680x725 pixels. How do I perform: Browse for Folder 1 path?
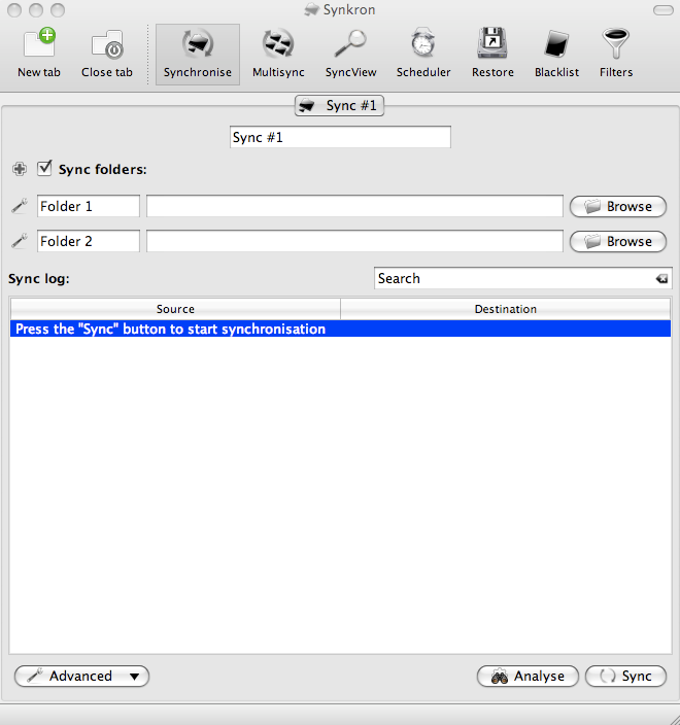tap(618, 206)
